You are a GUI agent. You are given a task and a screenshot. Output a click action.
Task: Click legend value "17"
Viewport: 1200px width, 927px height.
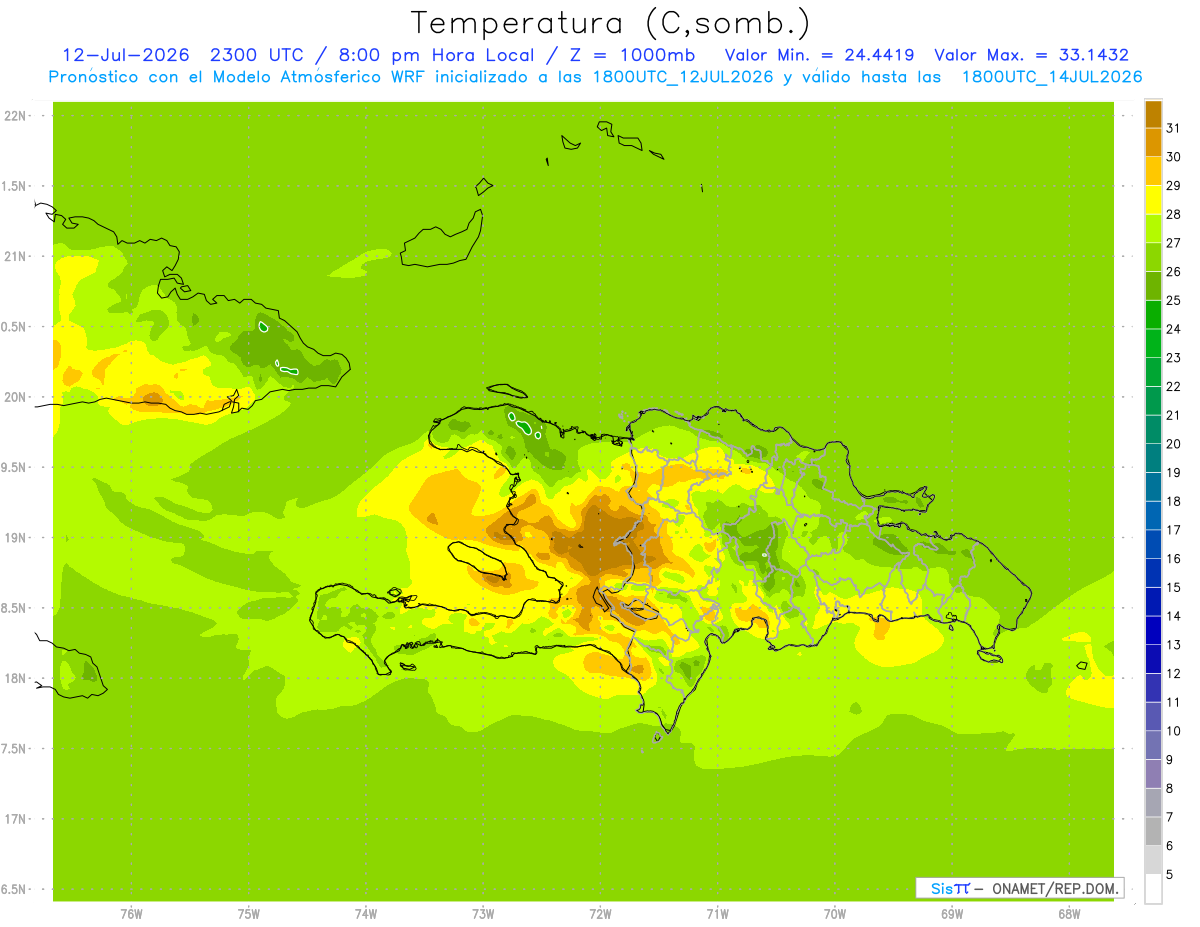[1174, 530]
